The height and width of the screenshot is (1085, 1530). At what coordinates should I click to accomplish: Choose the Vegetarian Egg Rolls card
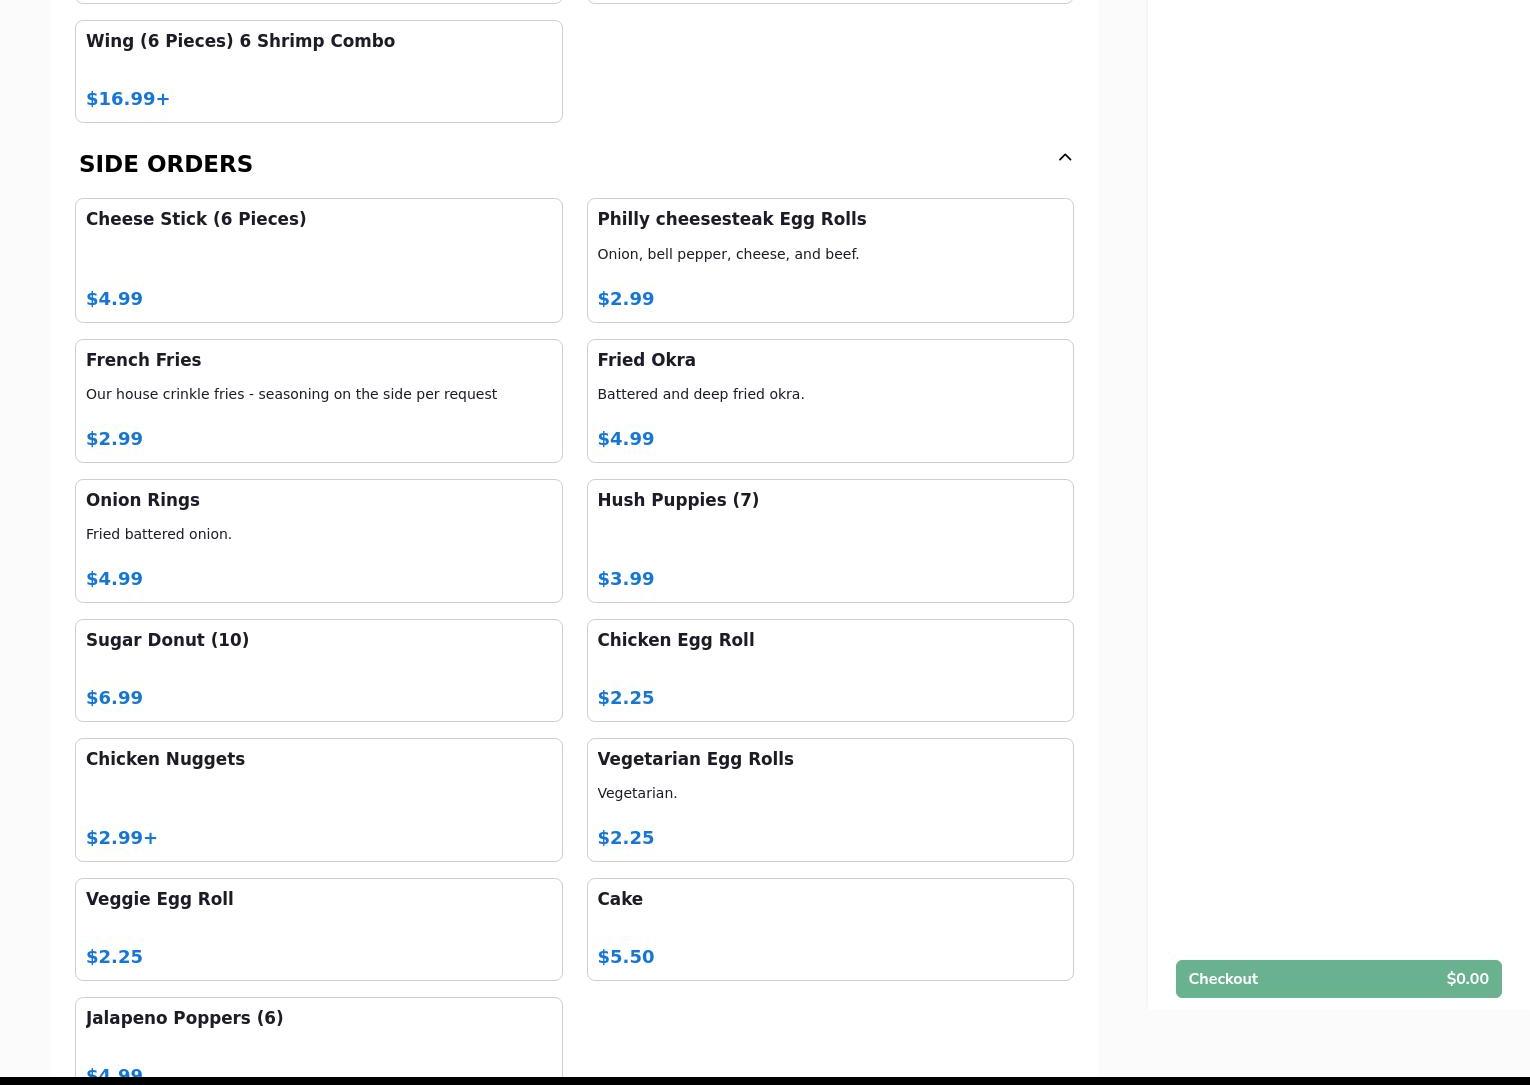tap(829, 799)
